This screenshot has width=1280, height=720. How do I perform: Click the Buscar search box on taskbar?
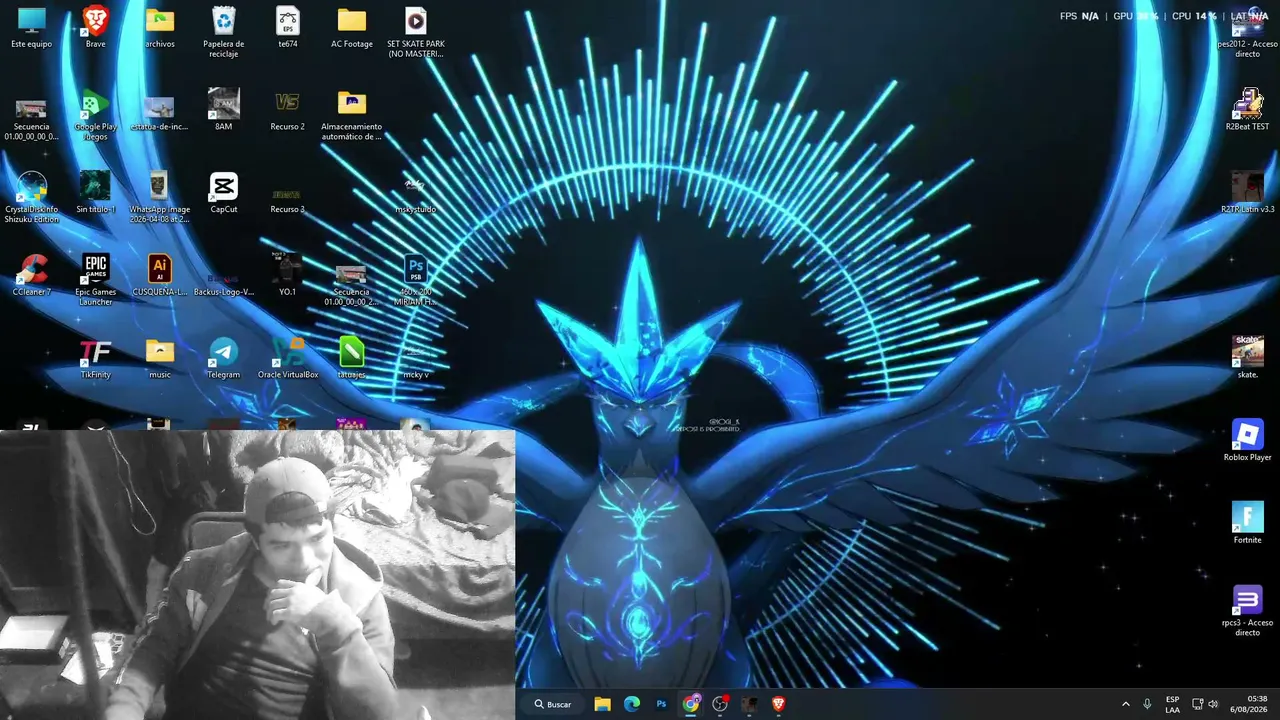(553, 704)
